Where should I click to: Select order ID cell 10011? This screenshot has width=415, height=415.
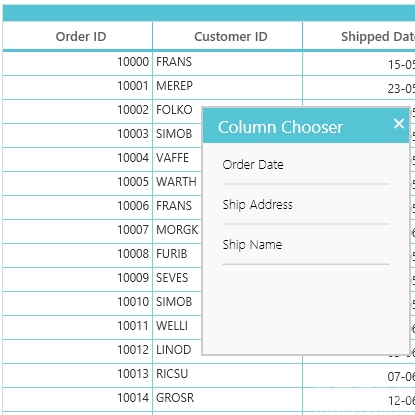point(78,327)
